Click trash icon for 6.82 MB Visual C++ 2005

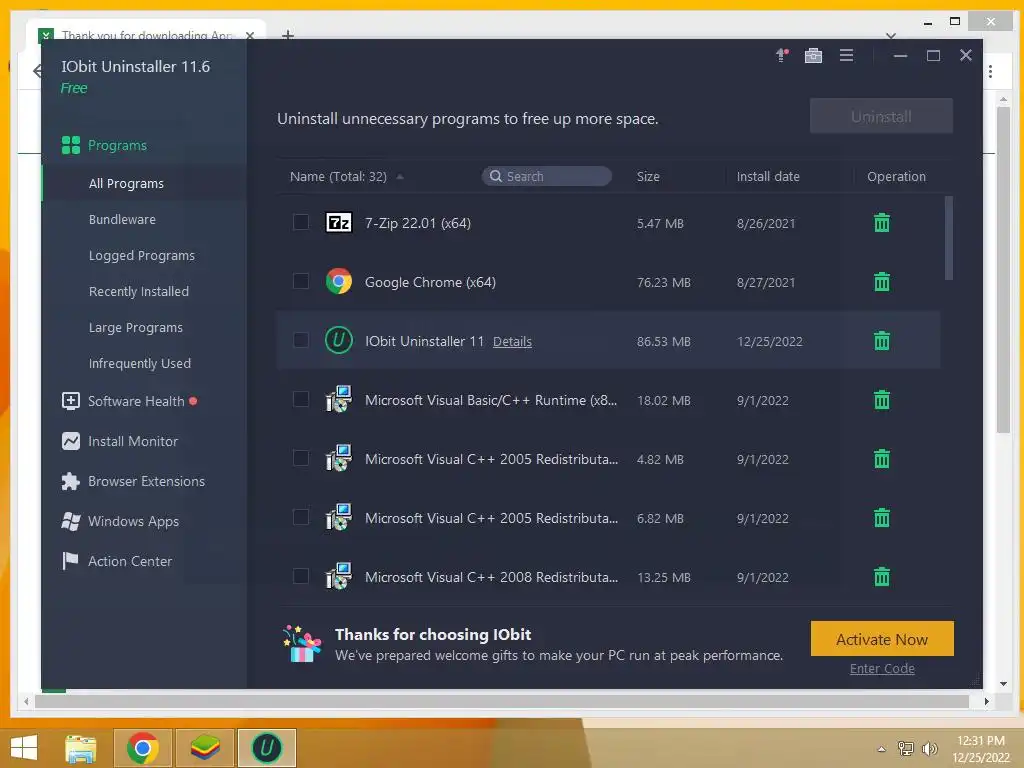882,518
